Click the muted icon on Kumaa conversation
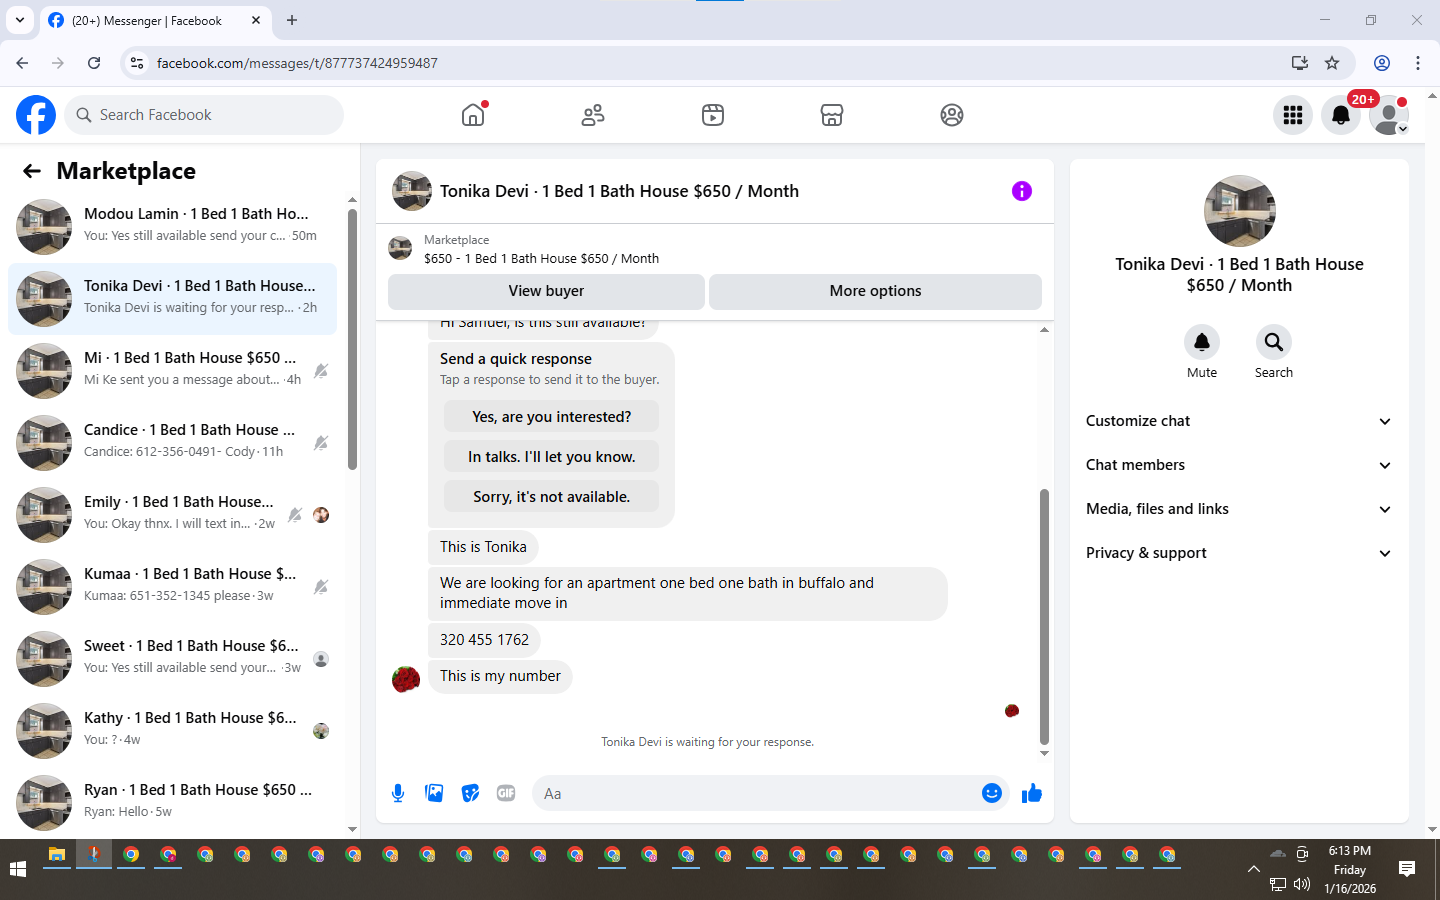This screenshot has width=1440, height=900. [x=321, y=587]
